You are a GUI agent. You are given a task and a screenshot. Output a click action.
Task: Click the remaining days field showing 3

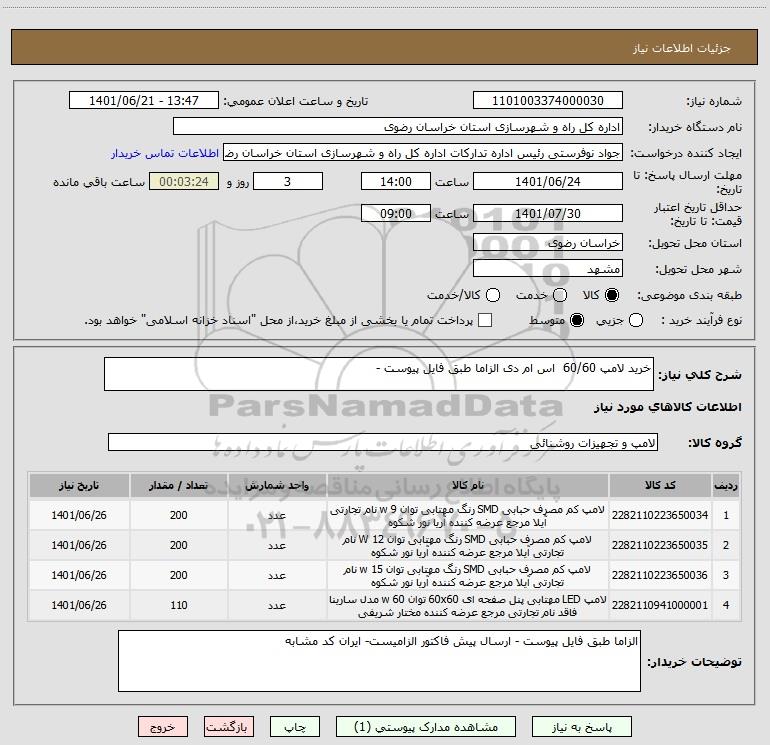pos(288,181)
